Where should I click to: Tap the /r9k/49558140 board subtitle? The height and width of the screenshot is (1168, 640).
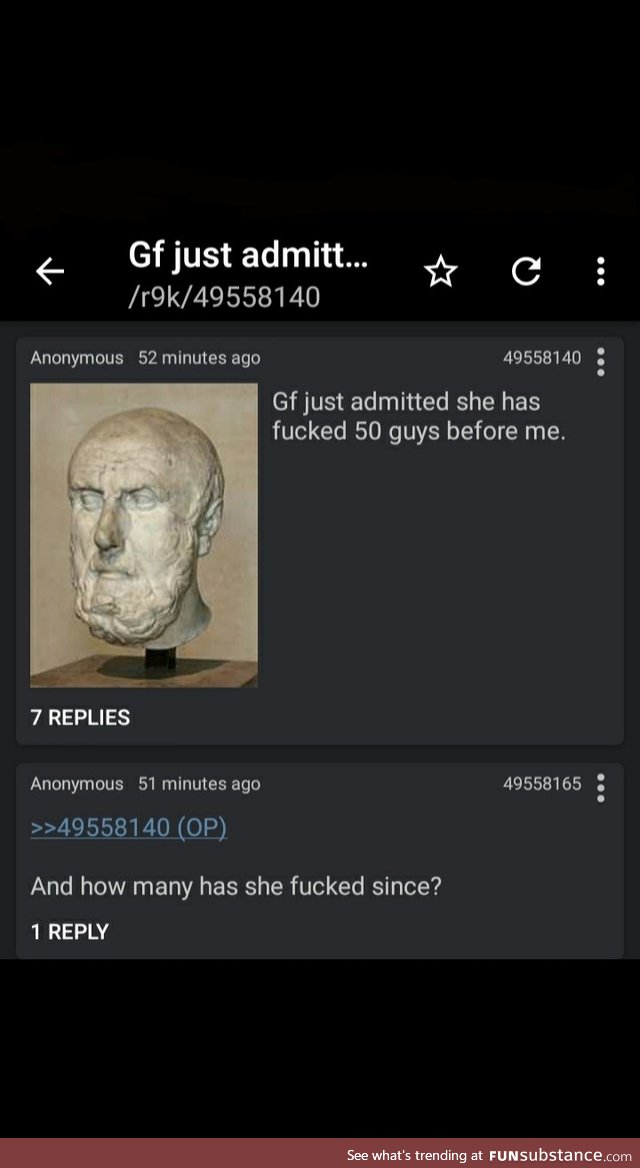(224, 297)
